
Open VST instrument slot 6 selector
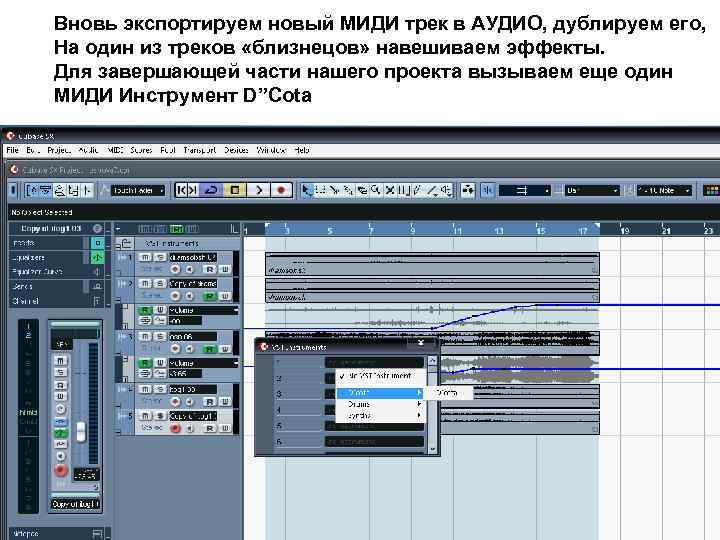pyautogui.click(x=374, y=442)
